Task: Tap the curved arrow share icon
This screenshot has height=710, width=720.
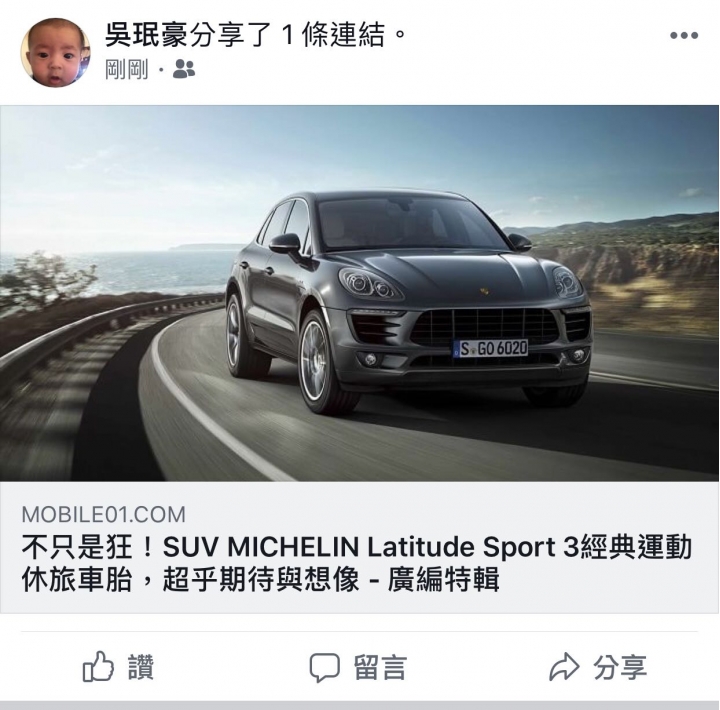Action: [x=564, y=667]
